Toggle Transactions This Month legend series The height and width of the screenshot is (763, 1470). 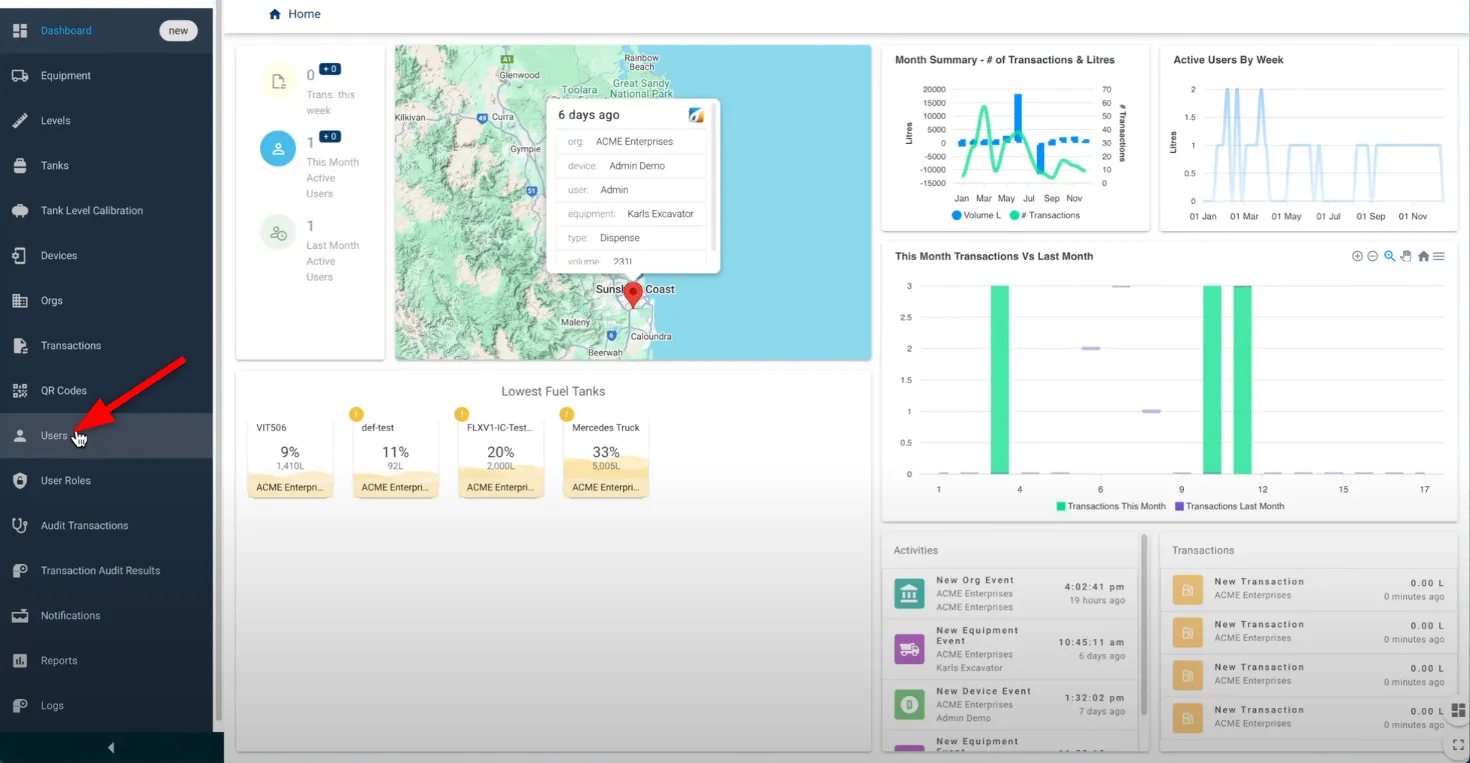1111,506
